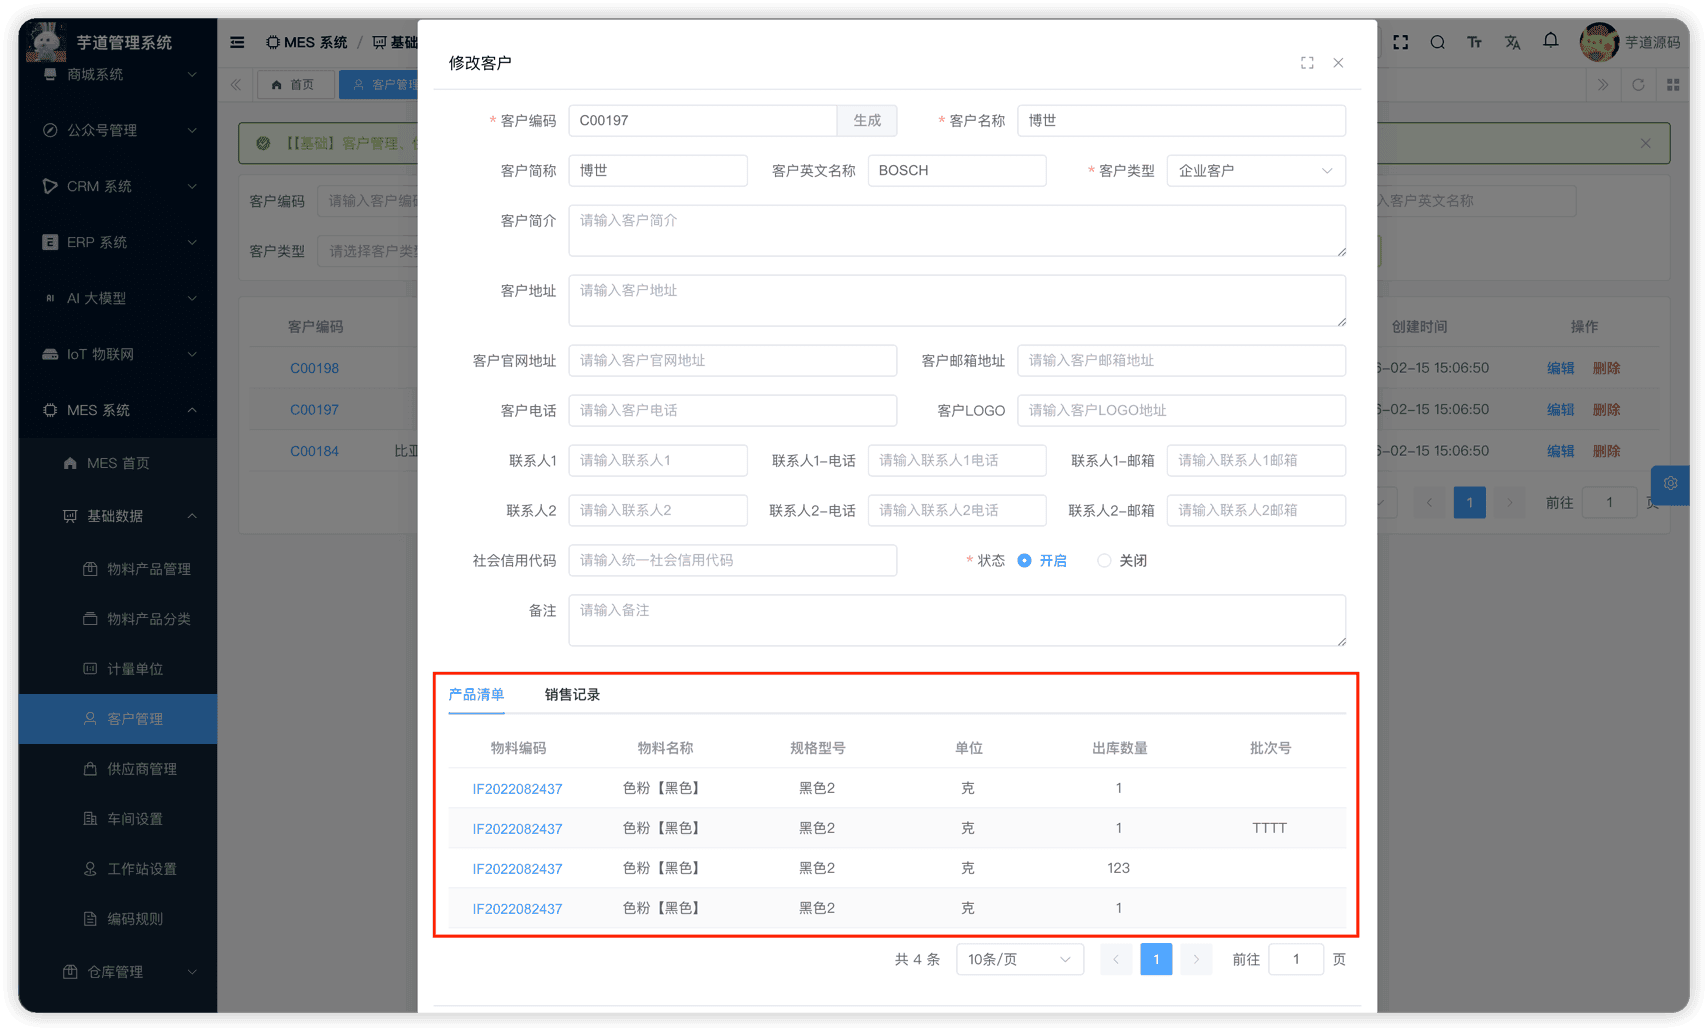
Task: Click the hamburger menu collapse icon
Action: click(x=237, y=42)
